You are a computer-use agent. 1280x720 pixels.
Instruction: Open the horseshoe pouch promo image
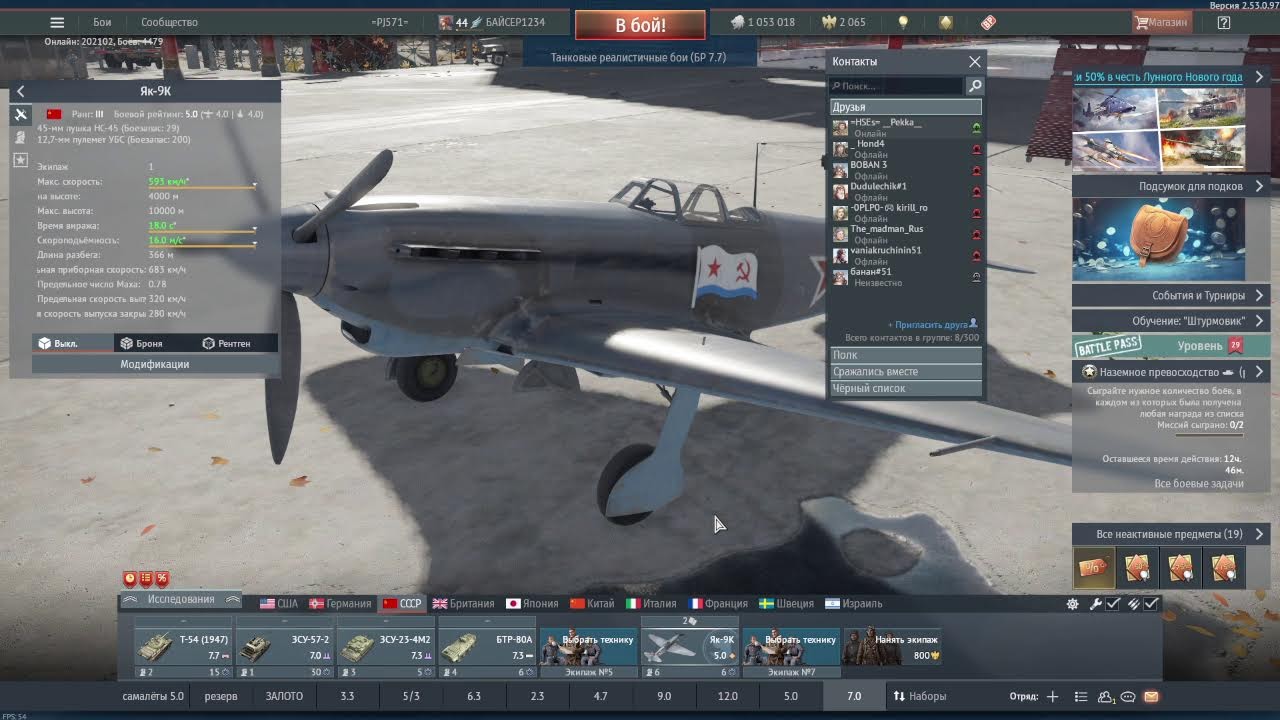pyautogui.click(x=1159, y=239)
